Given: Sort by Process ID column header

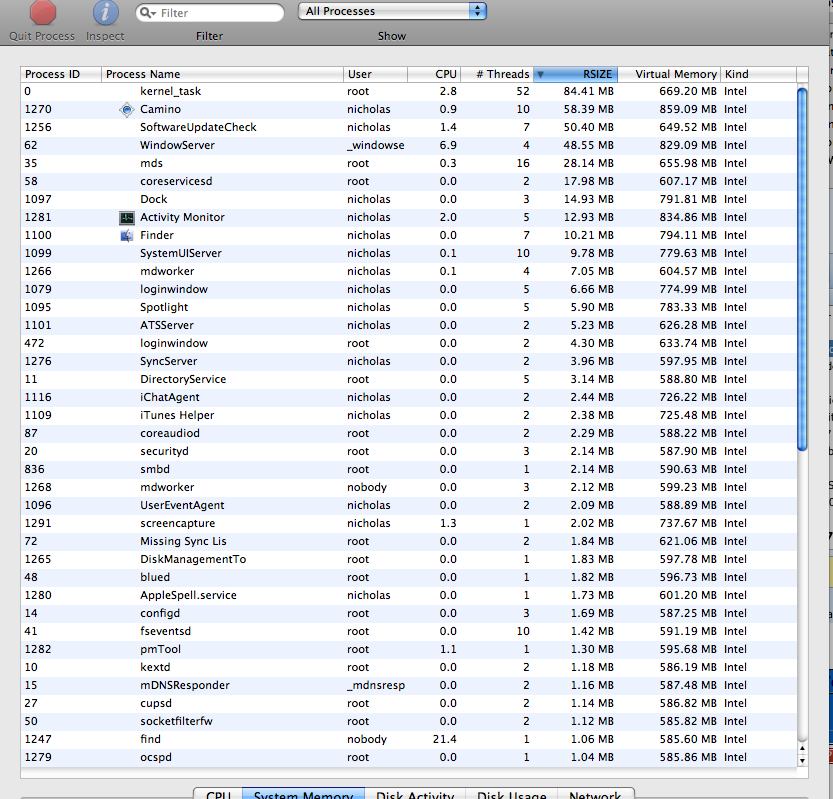Looking at the screenshot, I should click(x=61, y=74).
